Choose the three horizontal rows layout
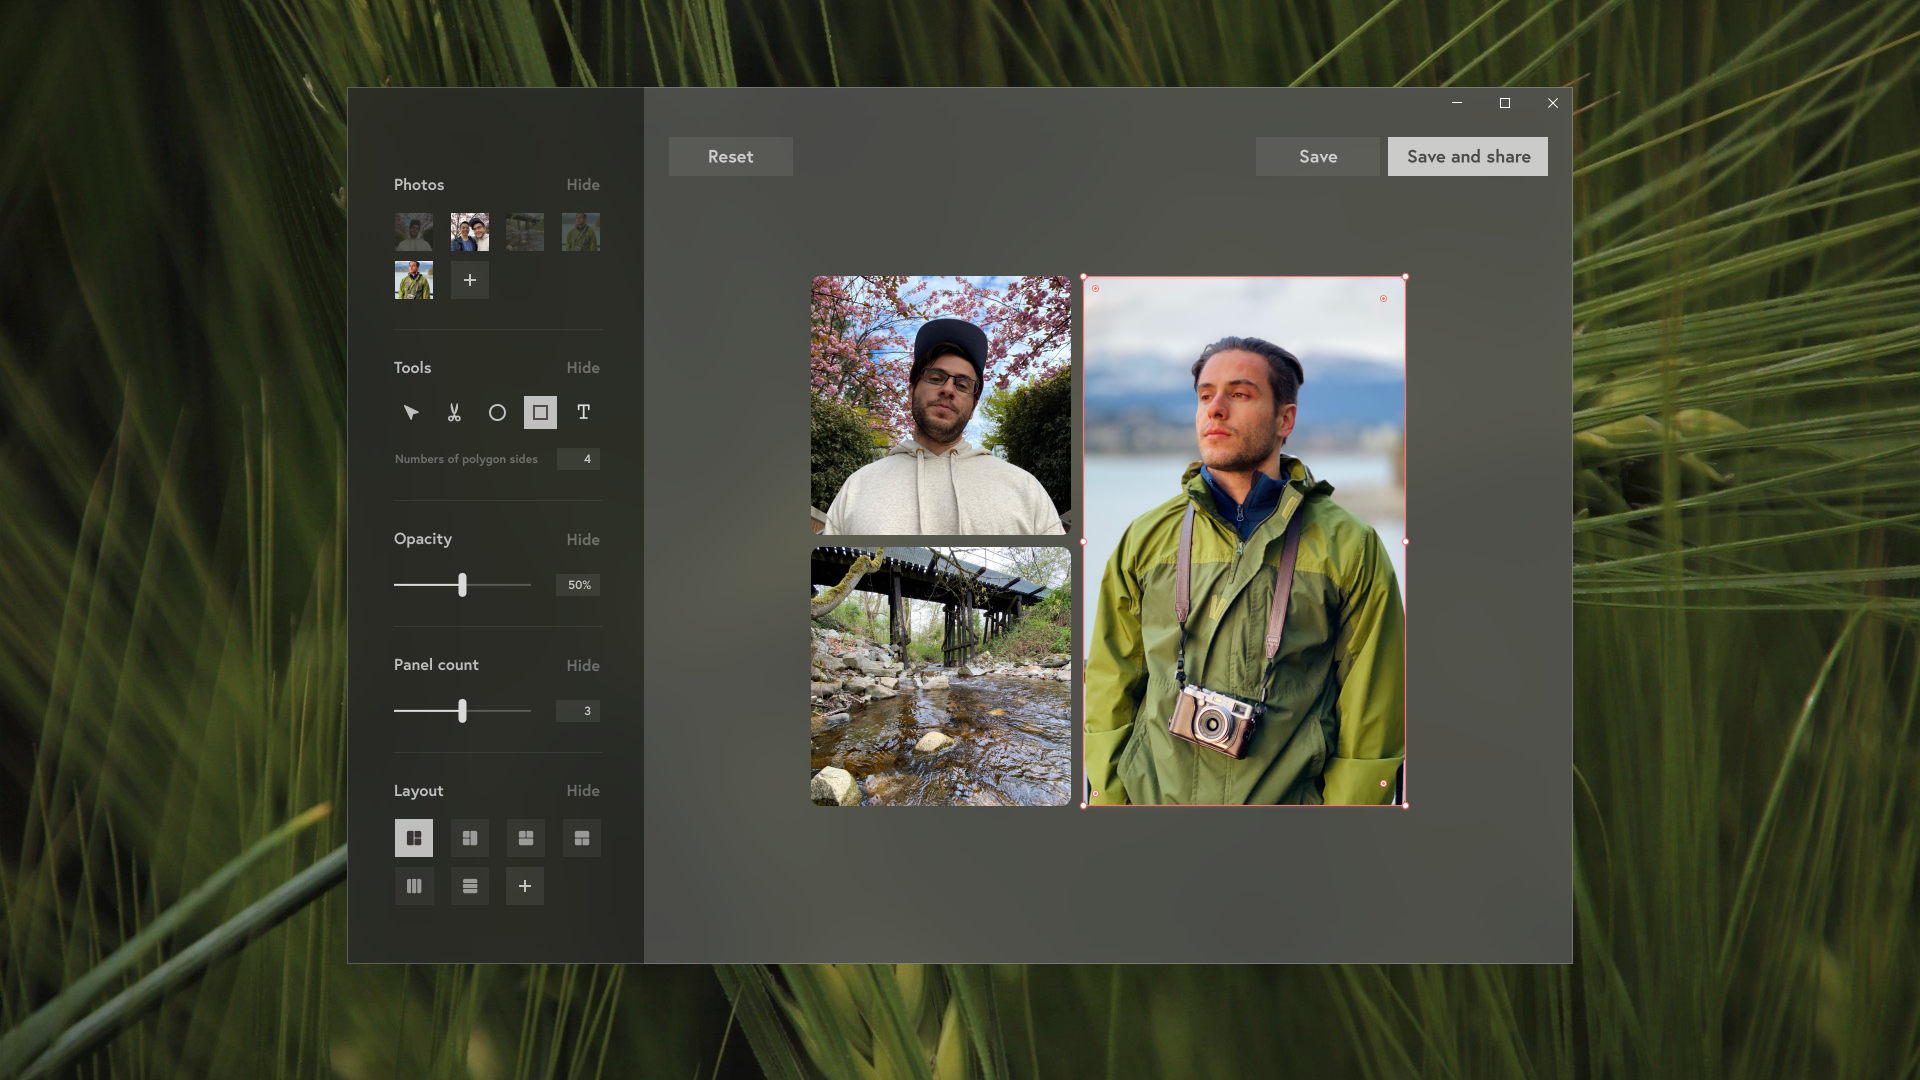The image size is (1920, 1080). [x=470, y=886]
